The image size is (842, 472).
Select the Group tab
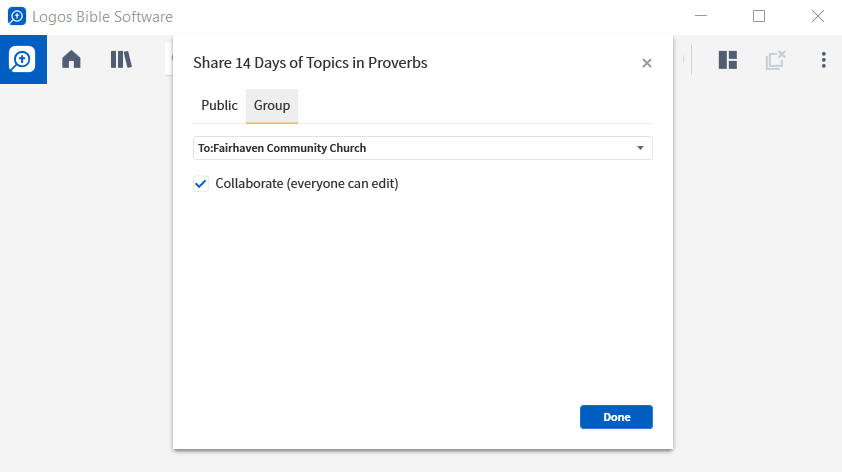(272, 106)
